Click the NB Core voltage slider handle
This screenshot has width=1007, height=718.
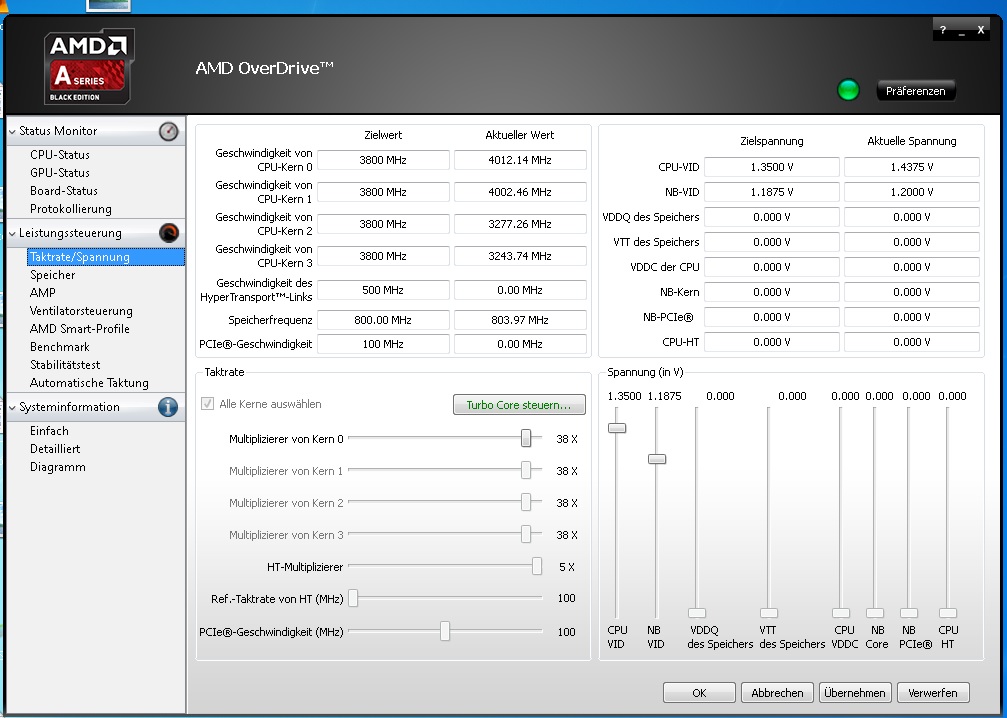(x=875, y=613)
